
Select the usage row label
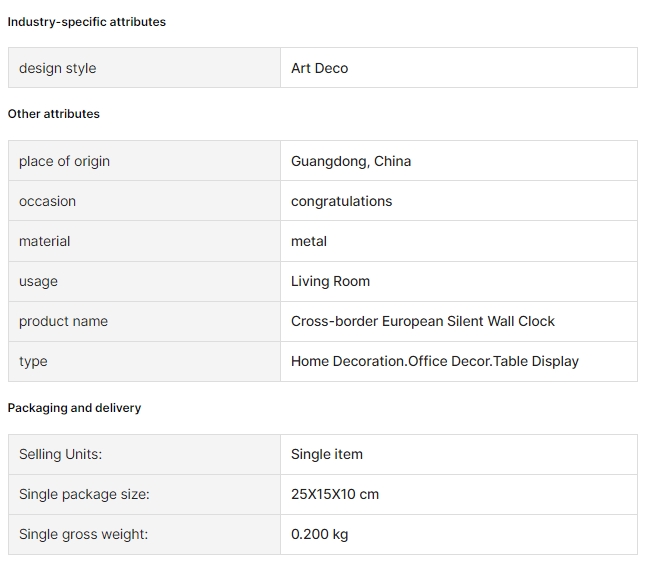pos(38,281)
